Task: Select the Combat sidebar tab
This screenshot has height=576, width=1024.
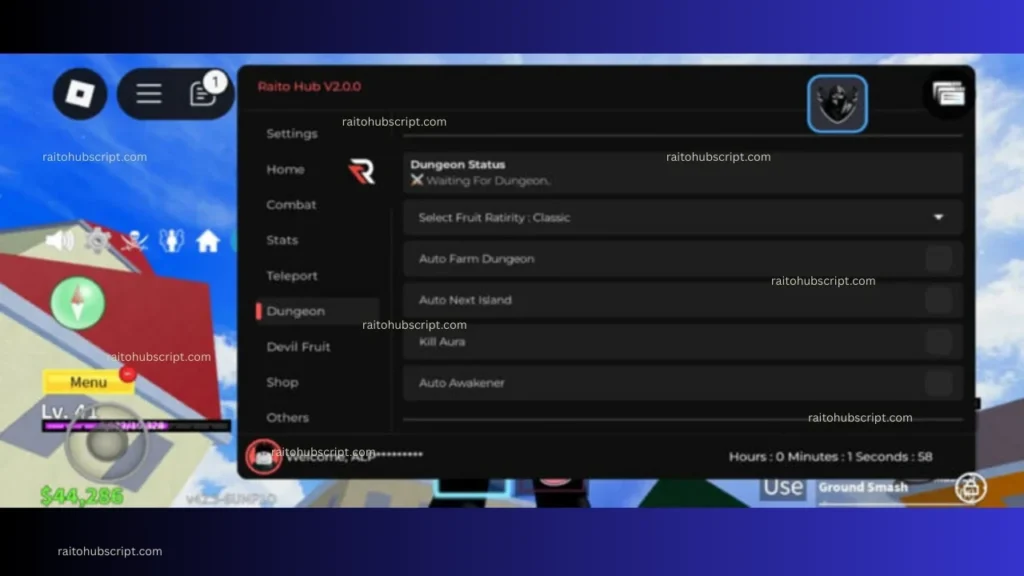Action: (291, 204)
